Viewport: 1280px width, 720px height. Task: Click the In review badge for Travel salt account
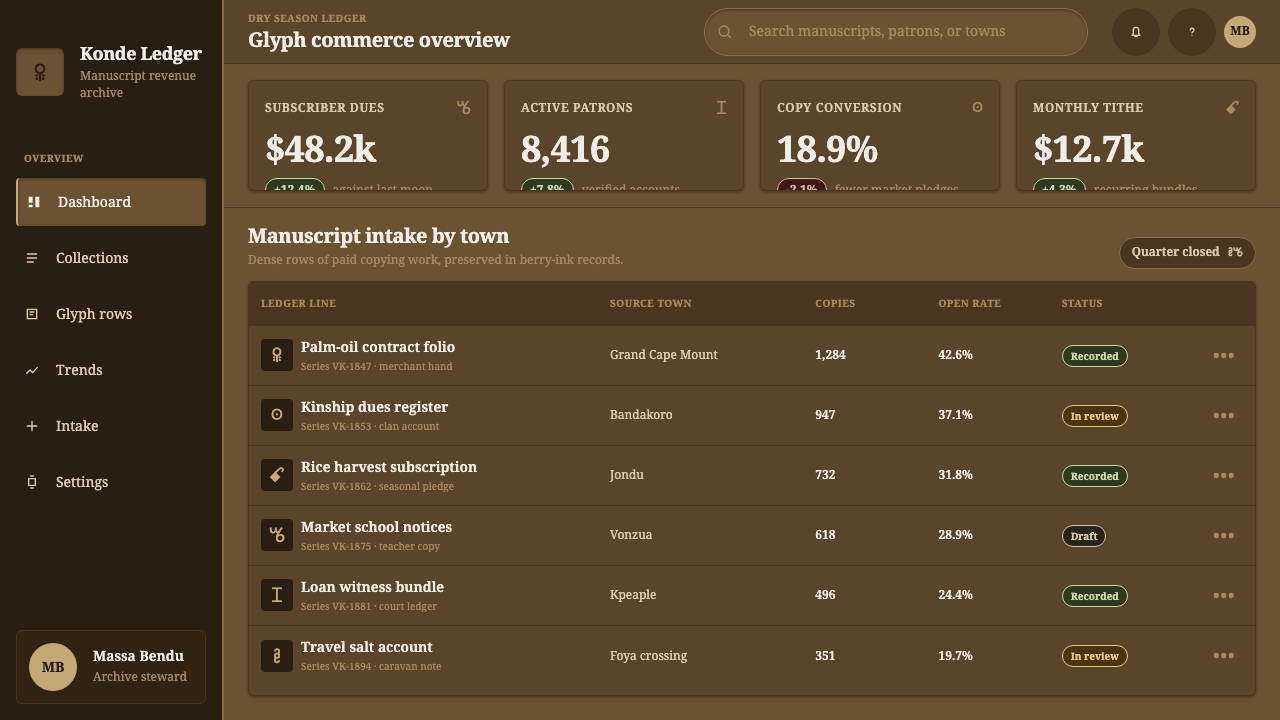click(1094, 656)
